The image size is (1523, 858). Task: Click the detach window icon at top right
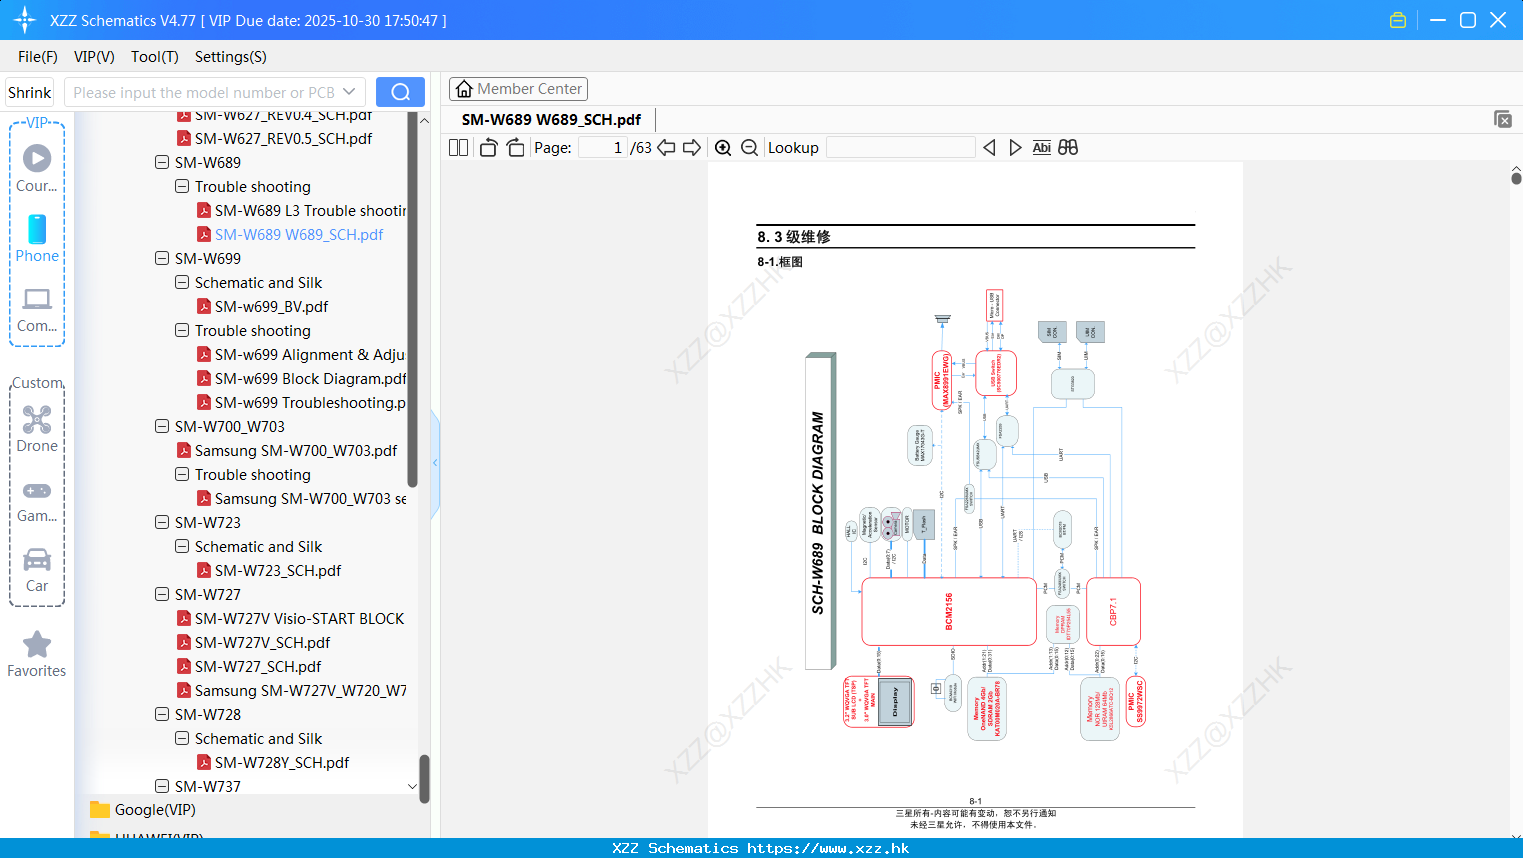[1503, 119]
